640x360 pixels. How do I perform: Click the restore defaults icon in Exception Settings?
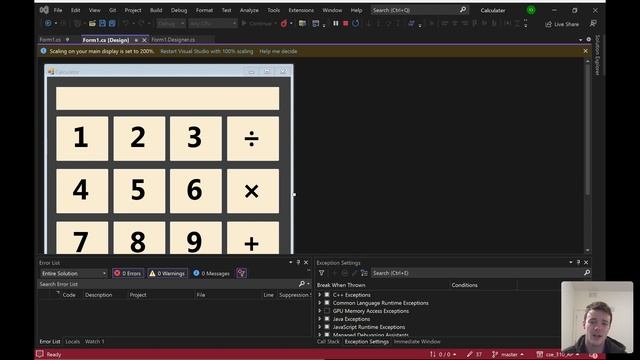coord(364,273)
